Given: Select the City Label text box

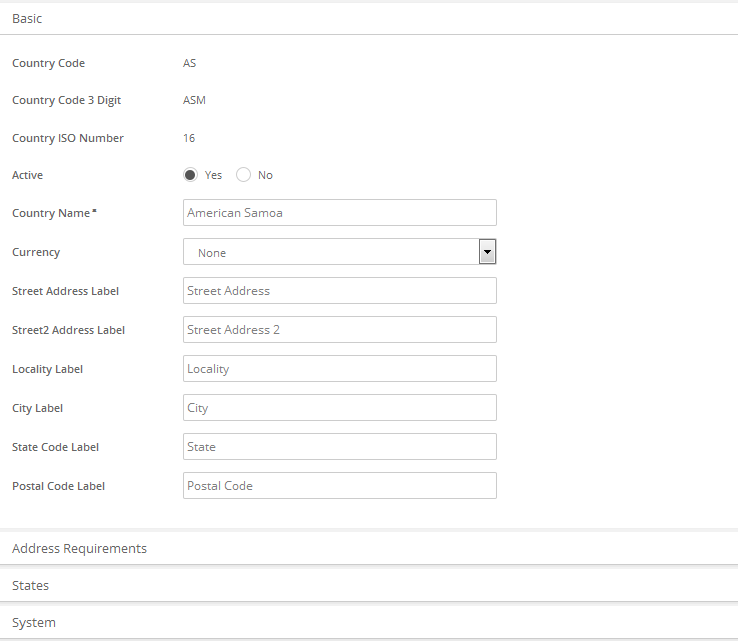Looking at the screenshot, I should coord(339,408).
